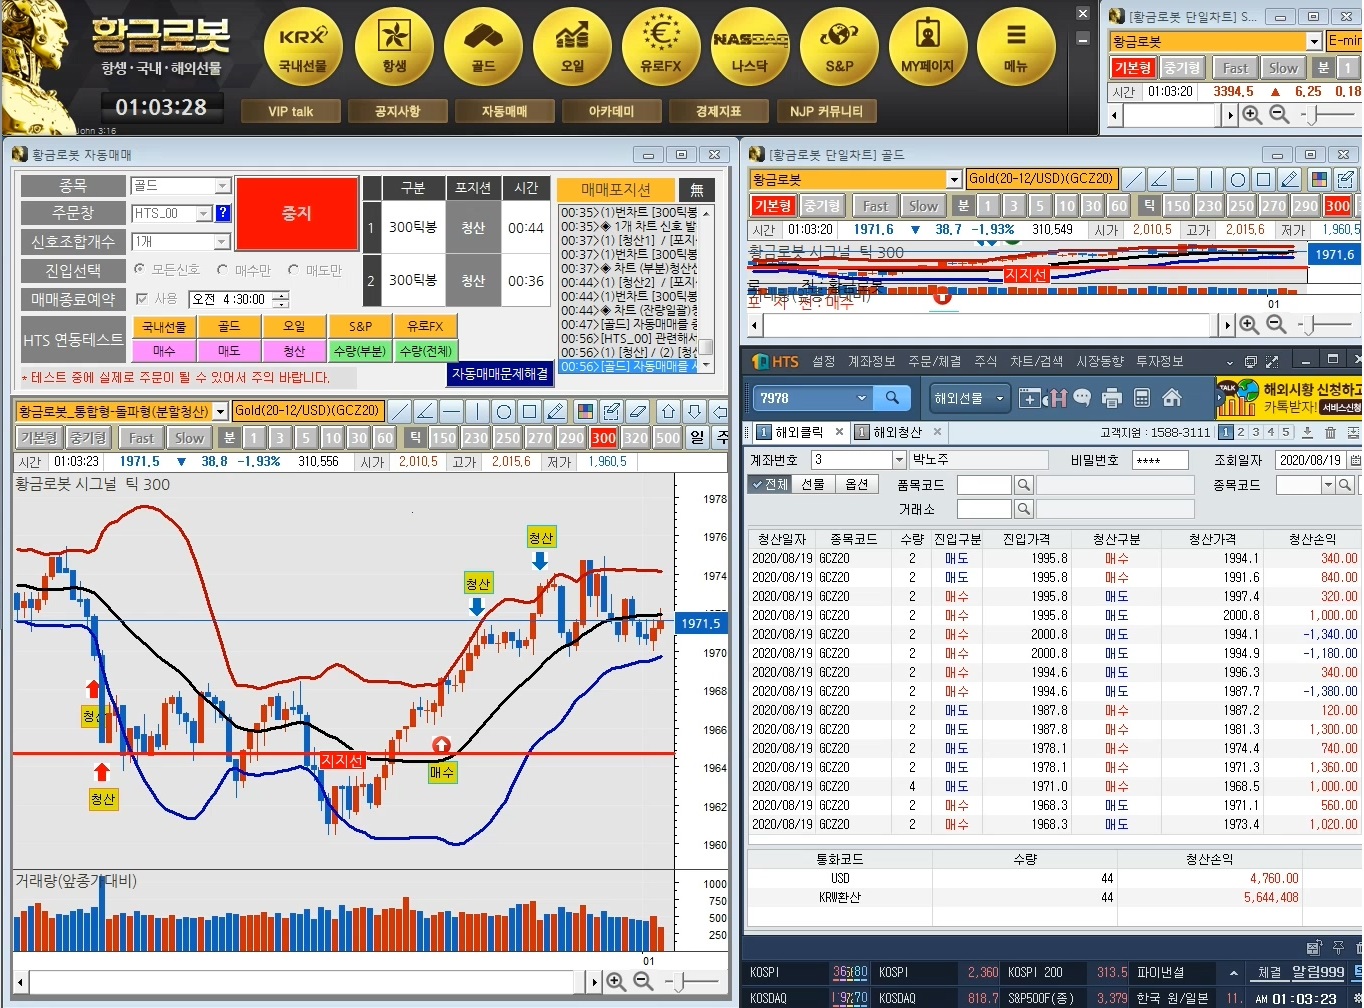Switch to 해외클릭 tab
The width and height of the screenshot is (1364, 1008).
point(798,432)
